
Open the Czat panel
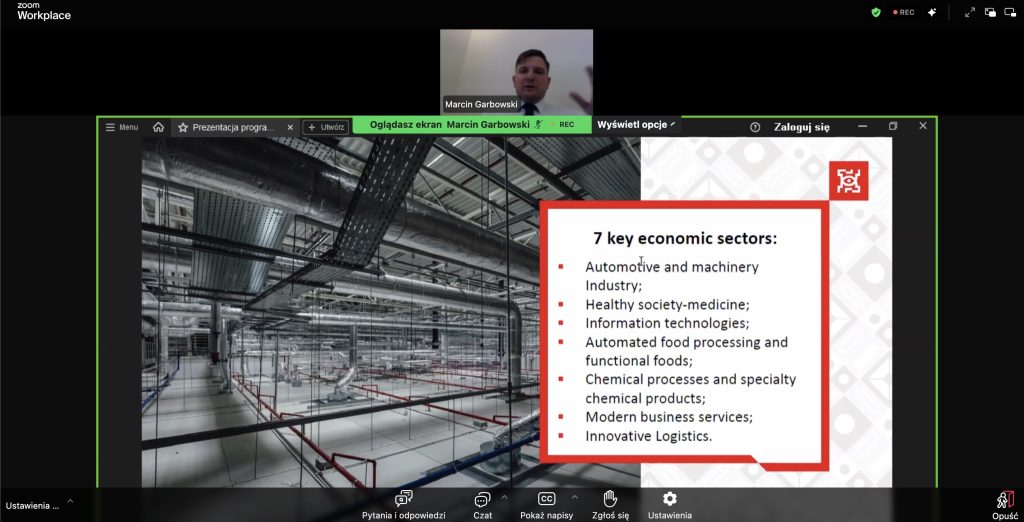[482, 499]
